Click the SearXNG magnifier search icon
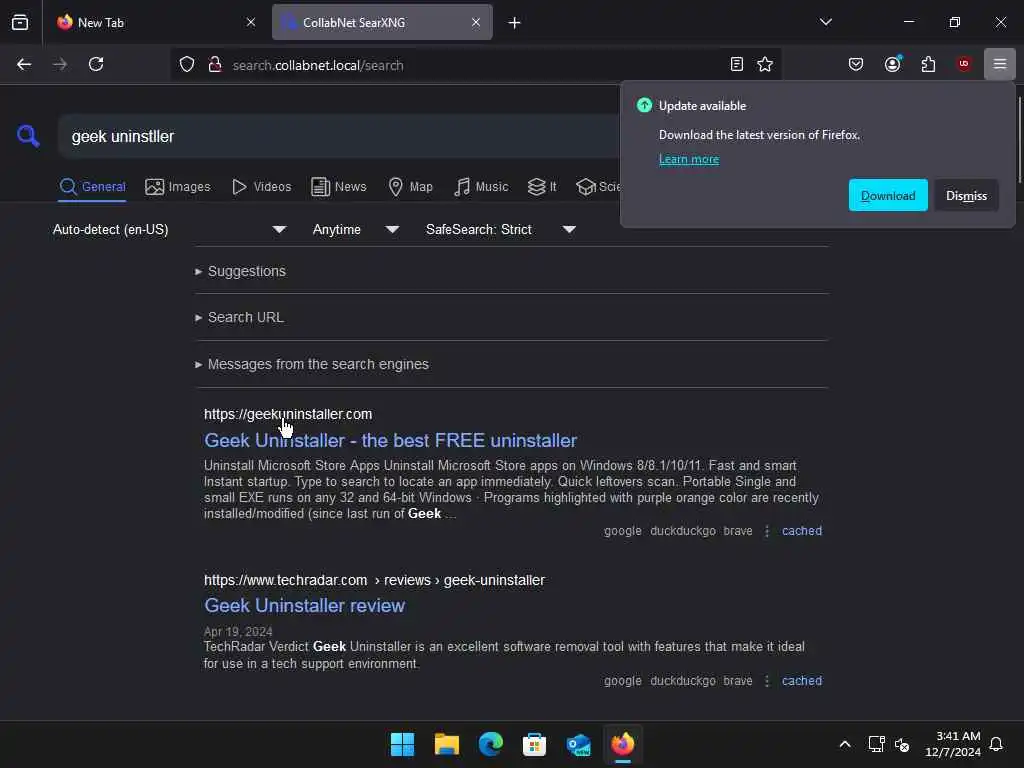 coord(28,136)
